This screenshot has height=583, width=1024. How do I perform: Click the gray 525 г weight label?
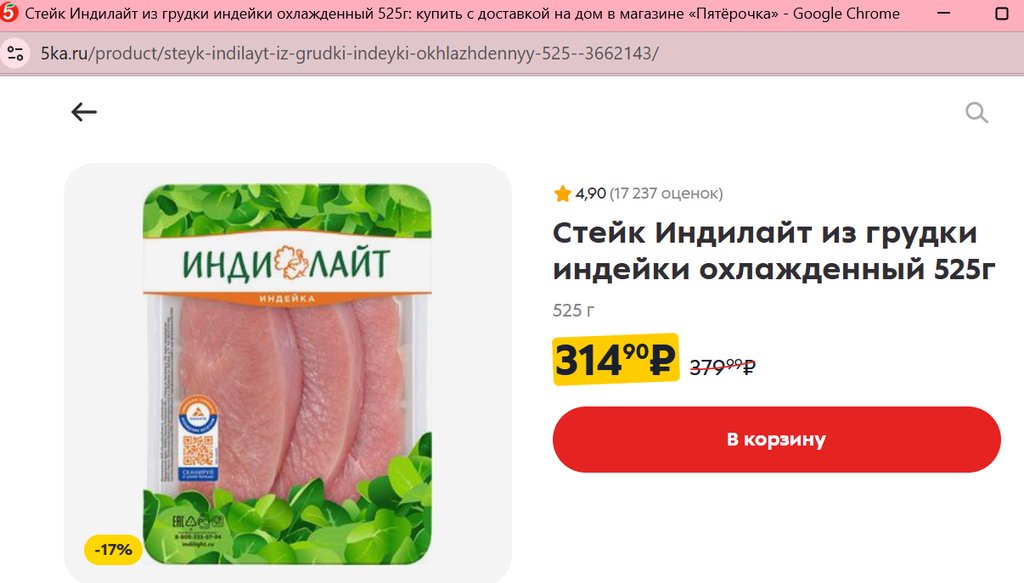(x=573, y=310)
